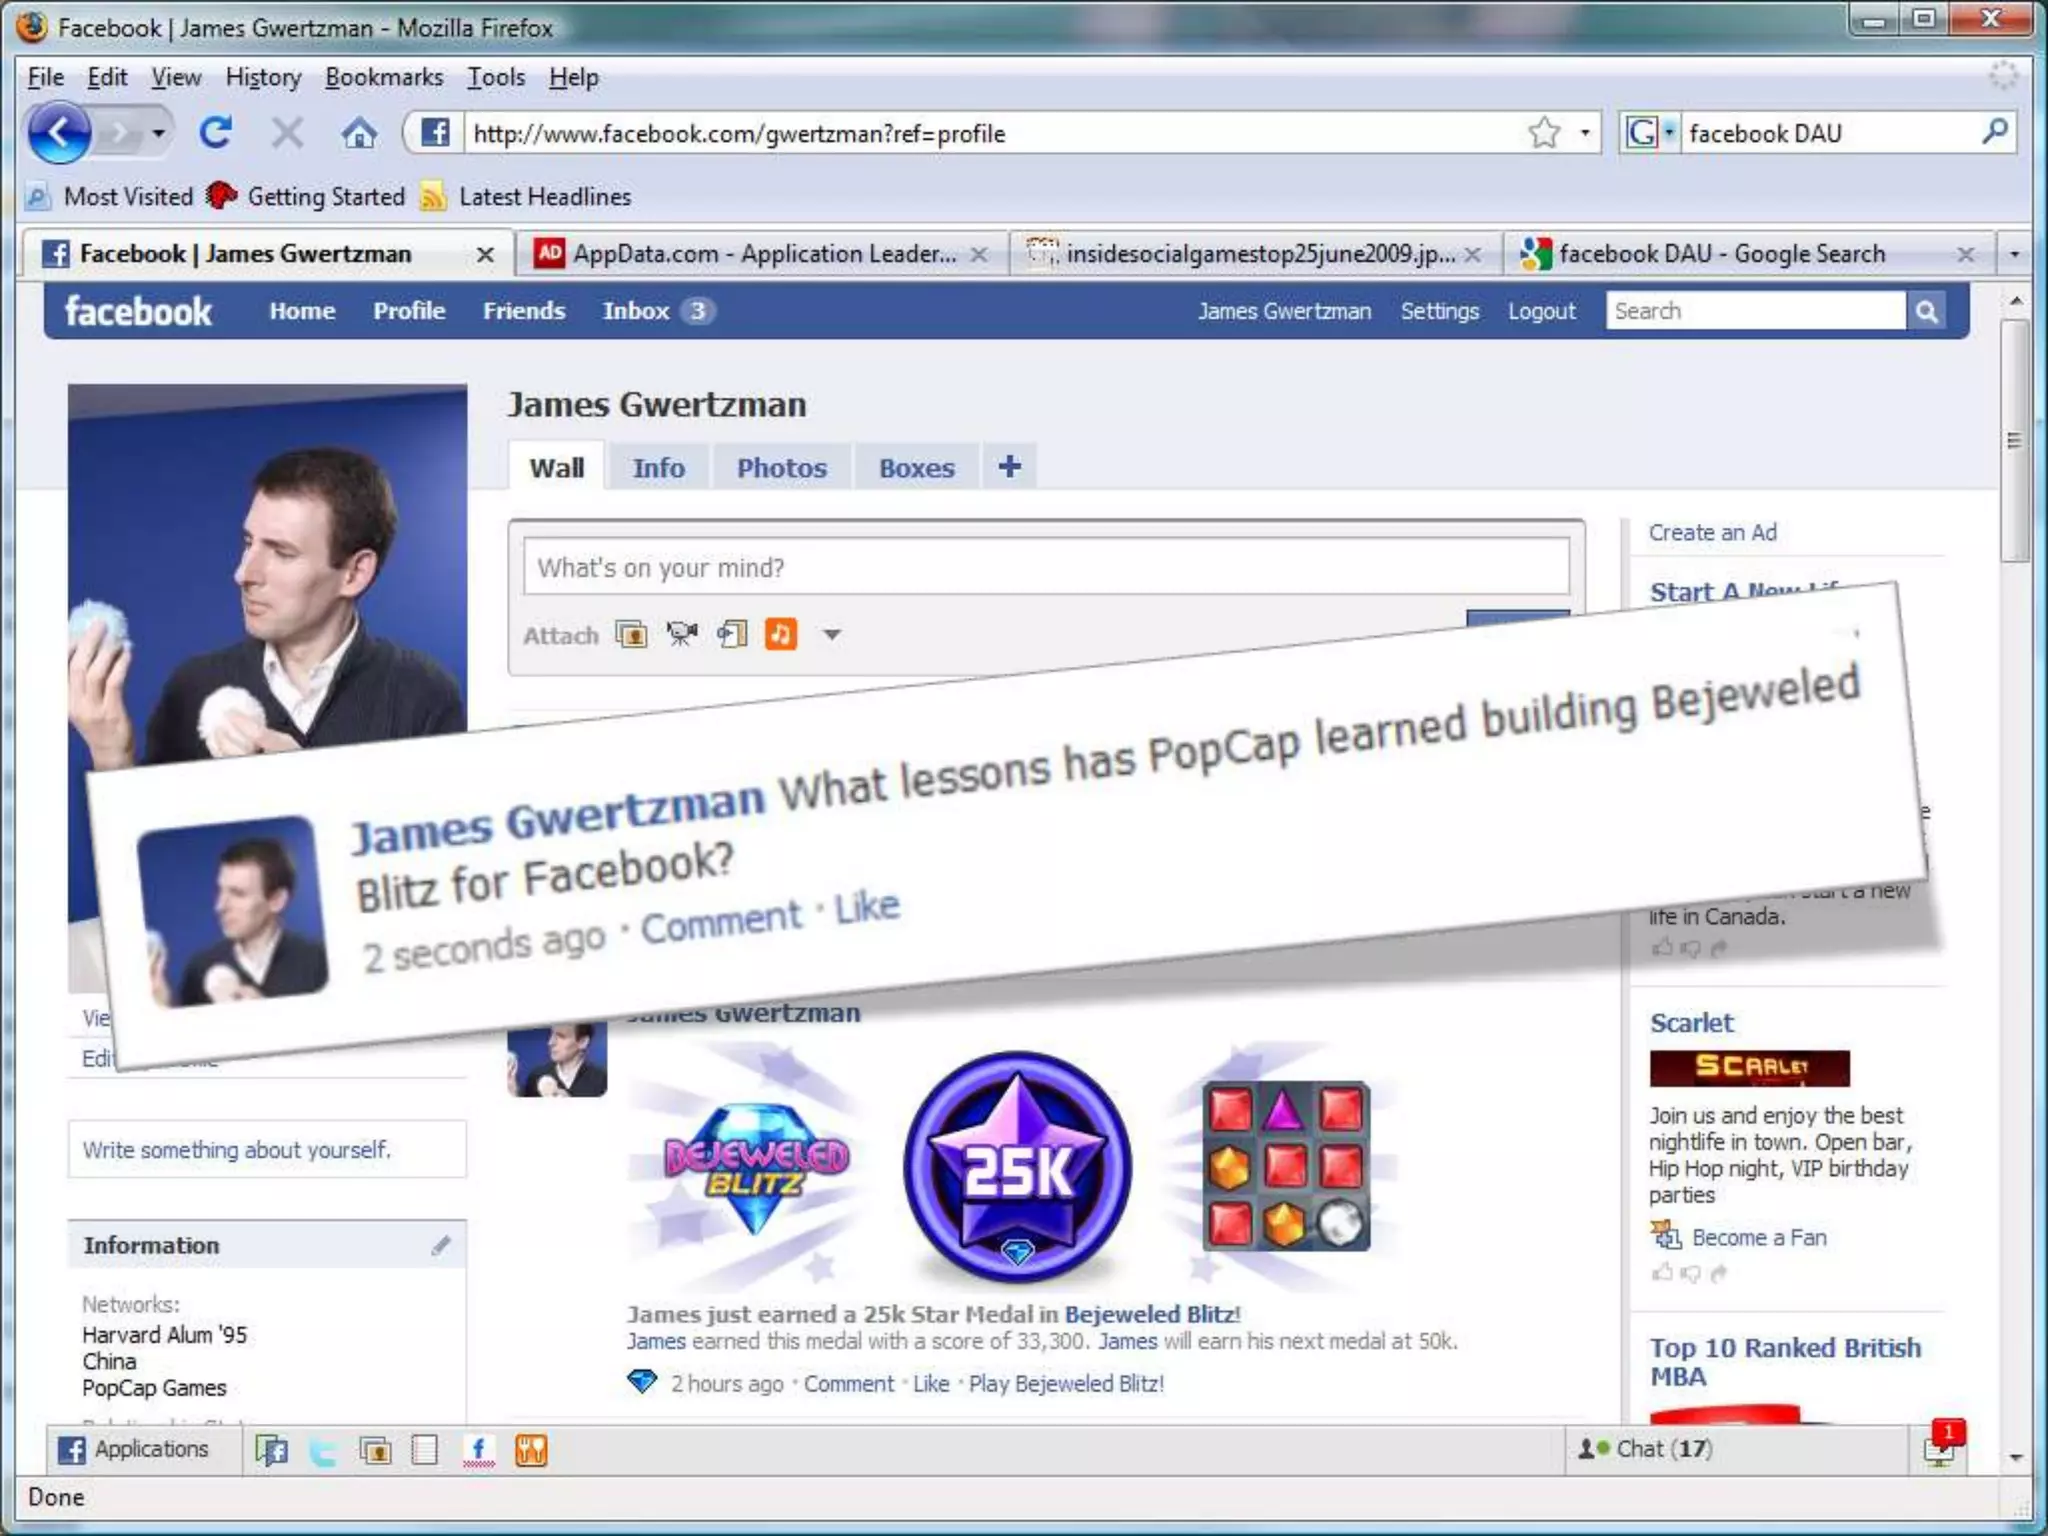Expand more attach options arrow

(x=832, y=634)
